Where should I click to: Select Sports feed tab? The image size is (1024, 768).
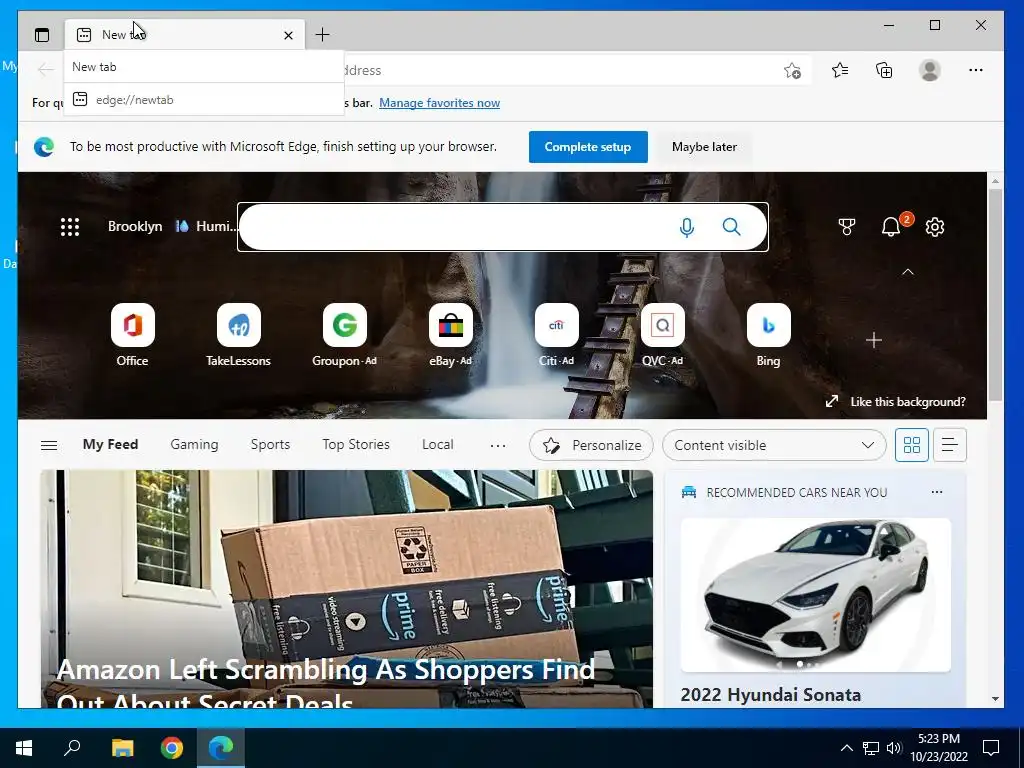click(270, 445)
